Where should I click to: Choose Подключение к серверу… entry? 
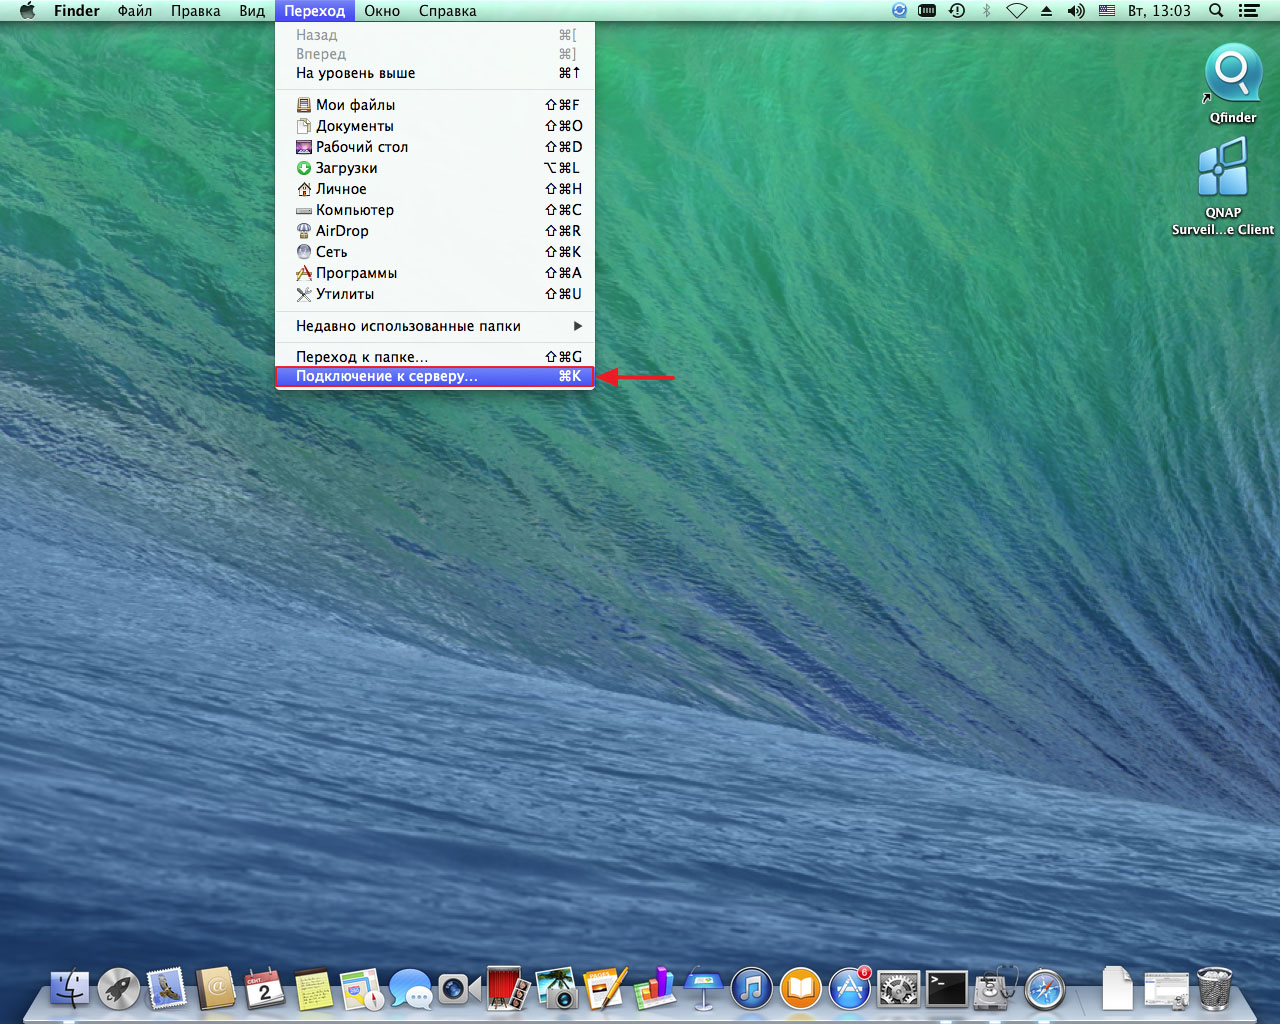pyautogui.click(x=435, y=376)
